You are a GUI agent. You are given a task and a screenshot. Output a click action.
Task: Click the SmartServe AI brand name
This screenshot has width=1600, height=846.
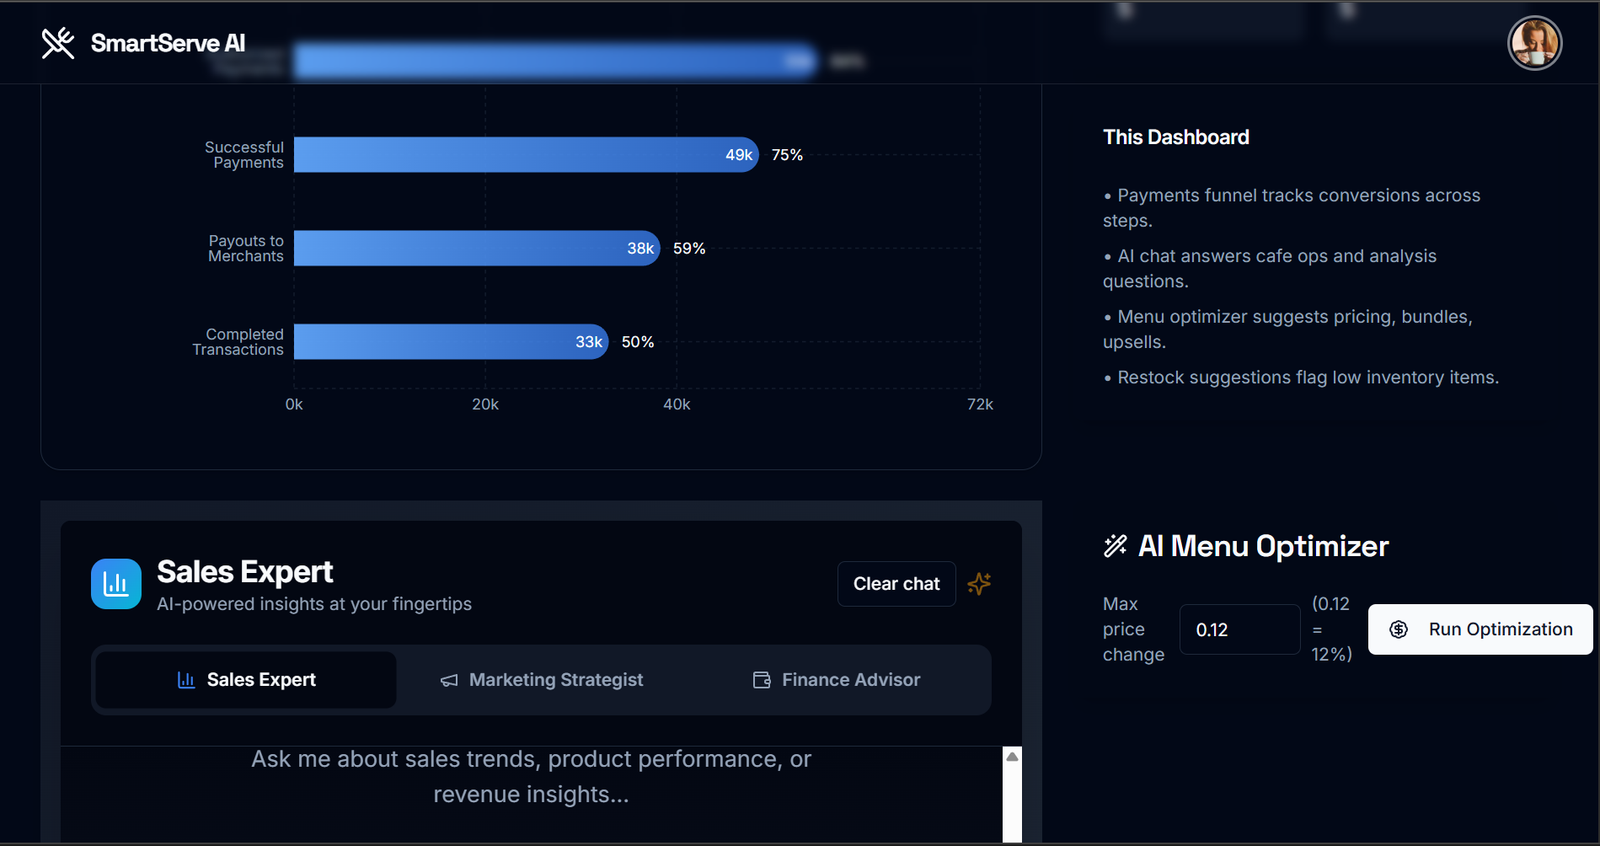167,43
